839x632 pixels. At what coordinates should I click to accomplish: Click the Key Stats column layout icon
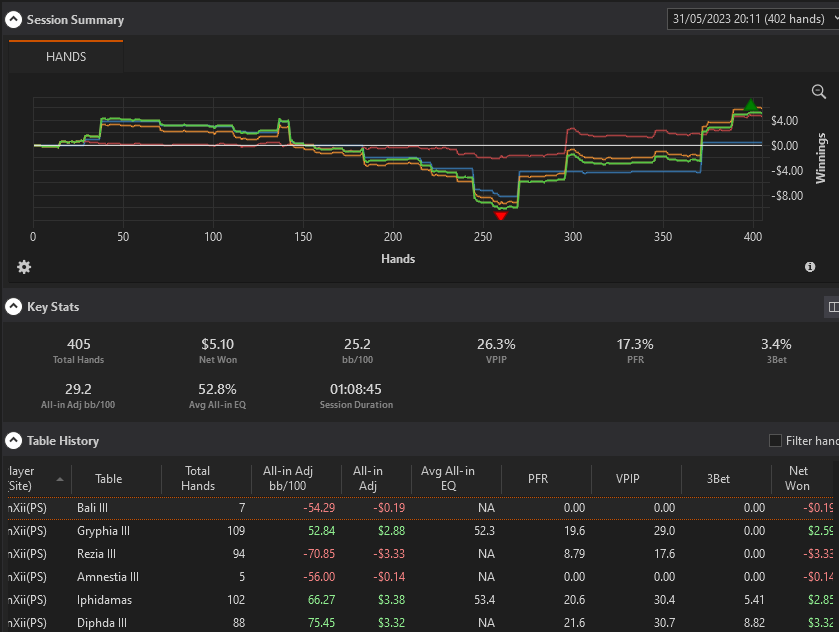coord(833,307)
